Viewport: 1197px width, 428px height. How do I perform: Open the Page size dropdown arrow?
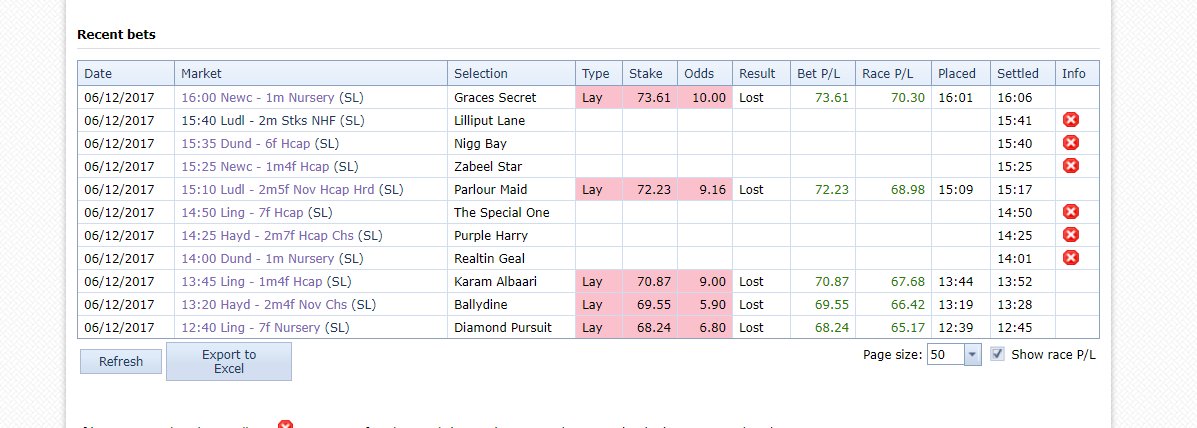[x=973, y=355]
